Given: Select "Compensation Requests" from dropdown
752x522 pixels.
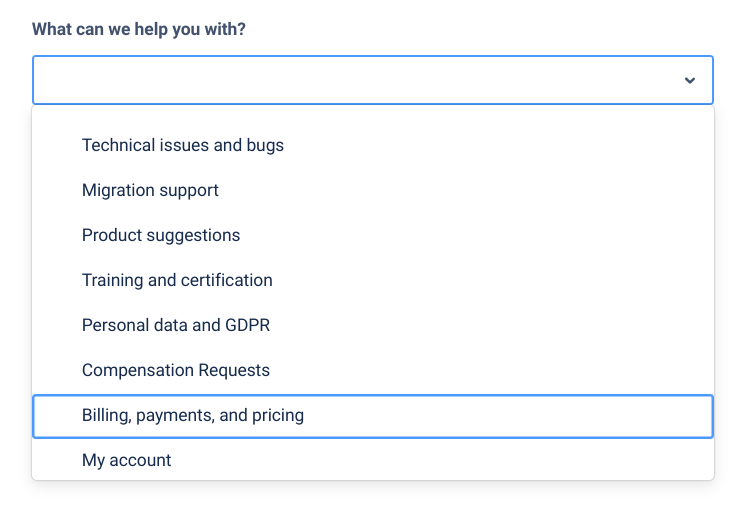Looking at the screenshot, I should coord(176,370).
